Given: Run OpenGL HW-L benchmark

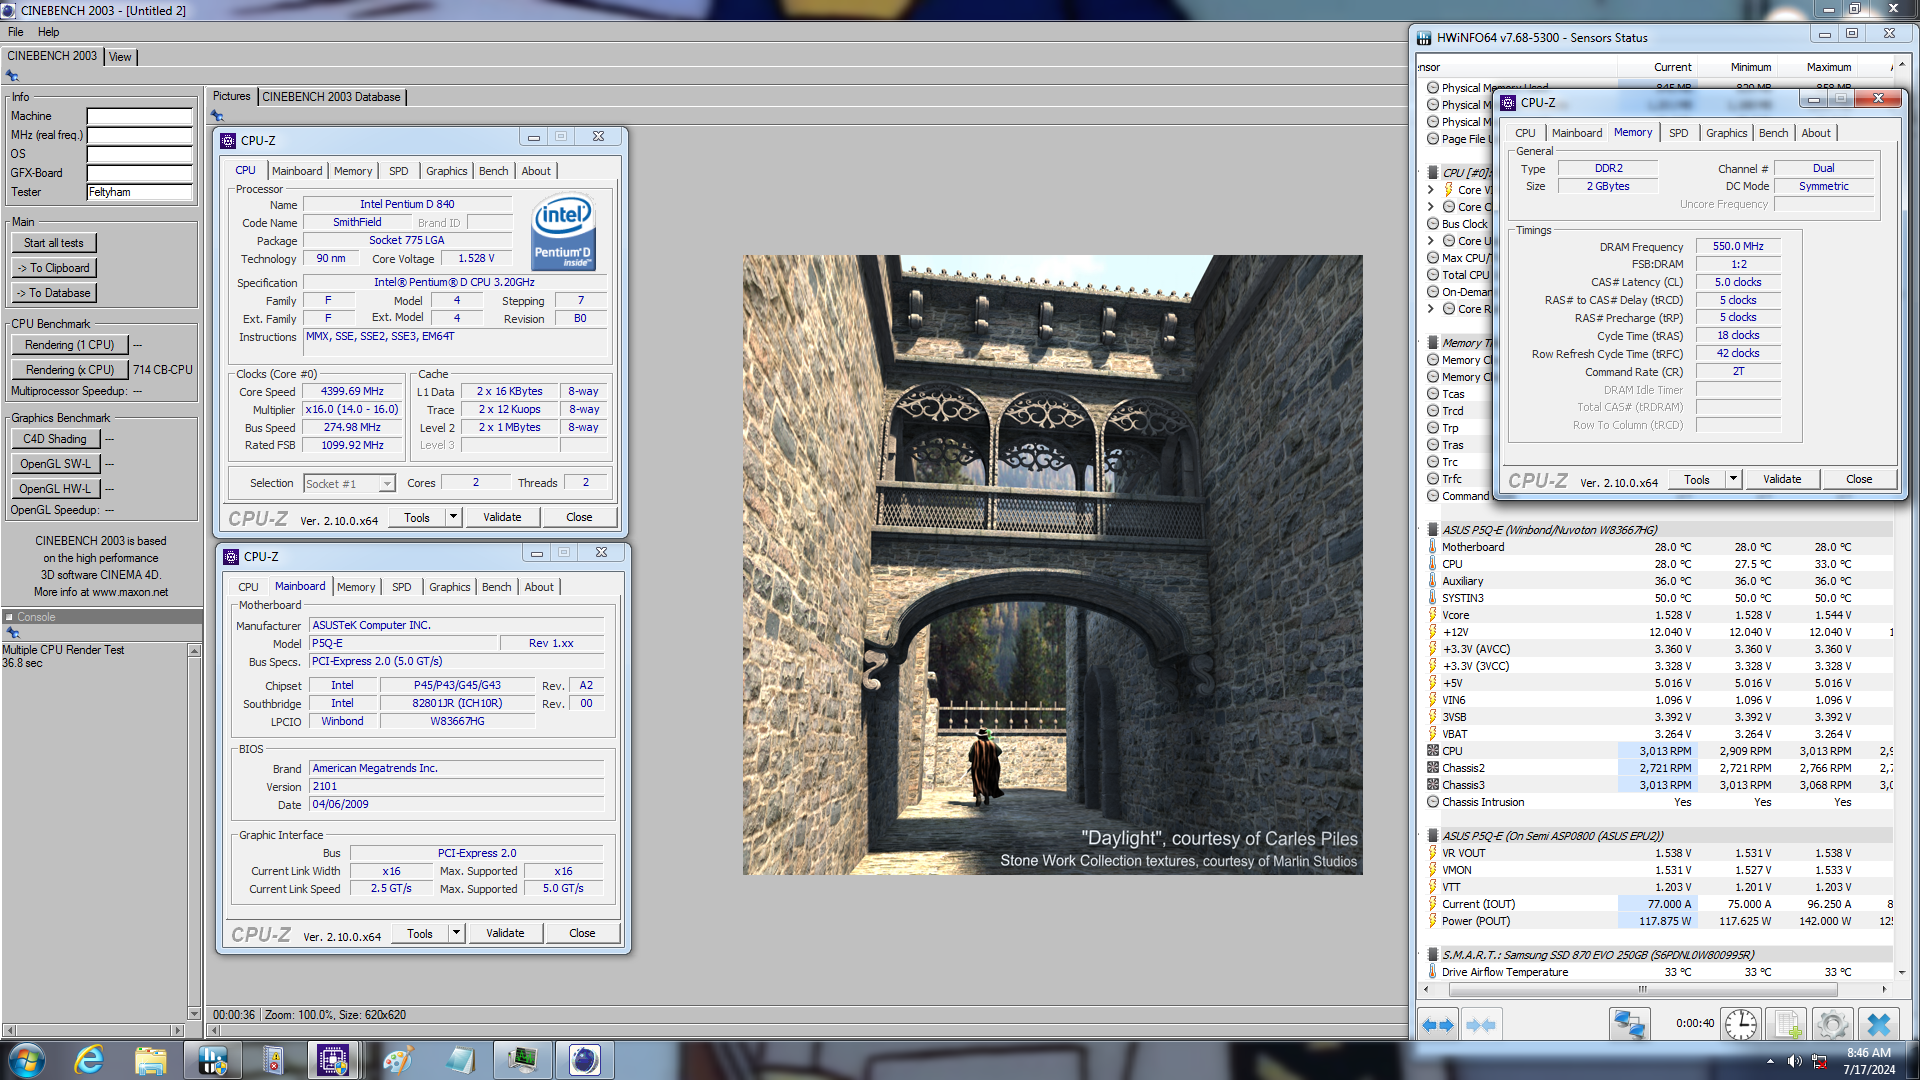Looking at the screenshot, I should pos(55,489).
